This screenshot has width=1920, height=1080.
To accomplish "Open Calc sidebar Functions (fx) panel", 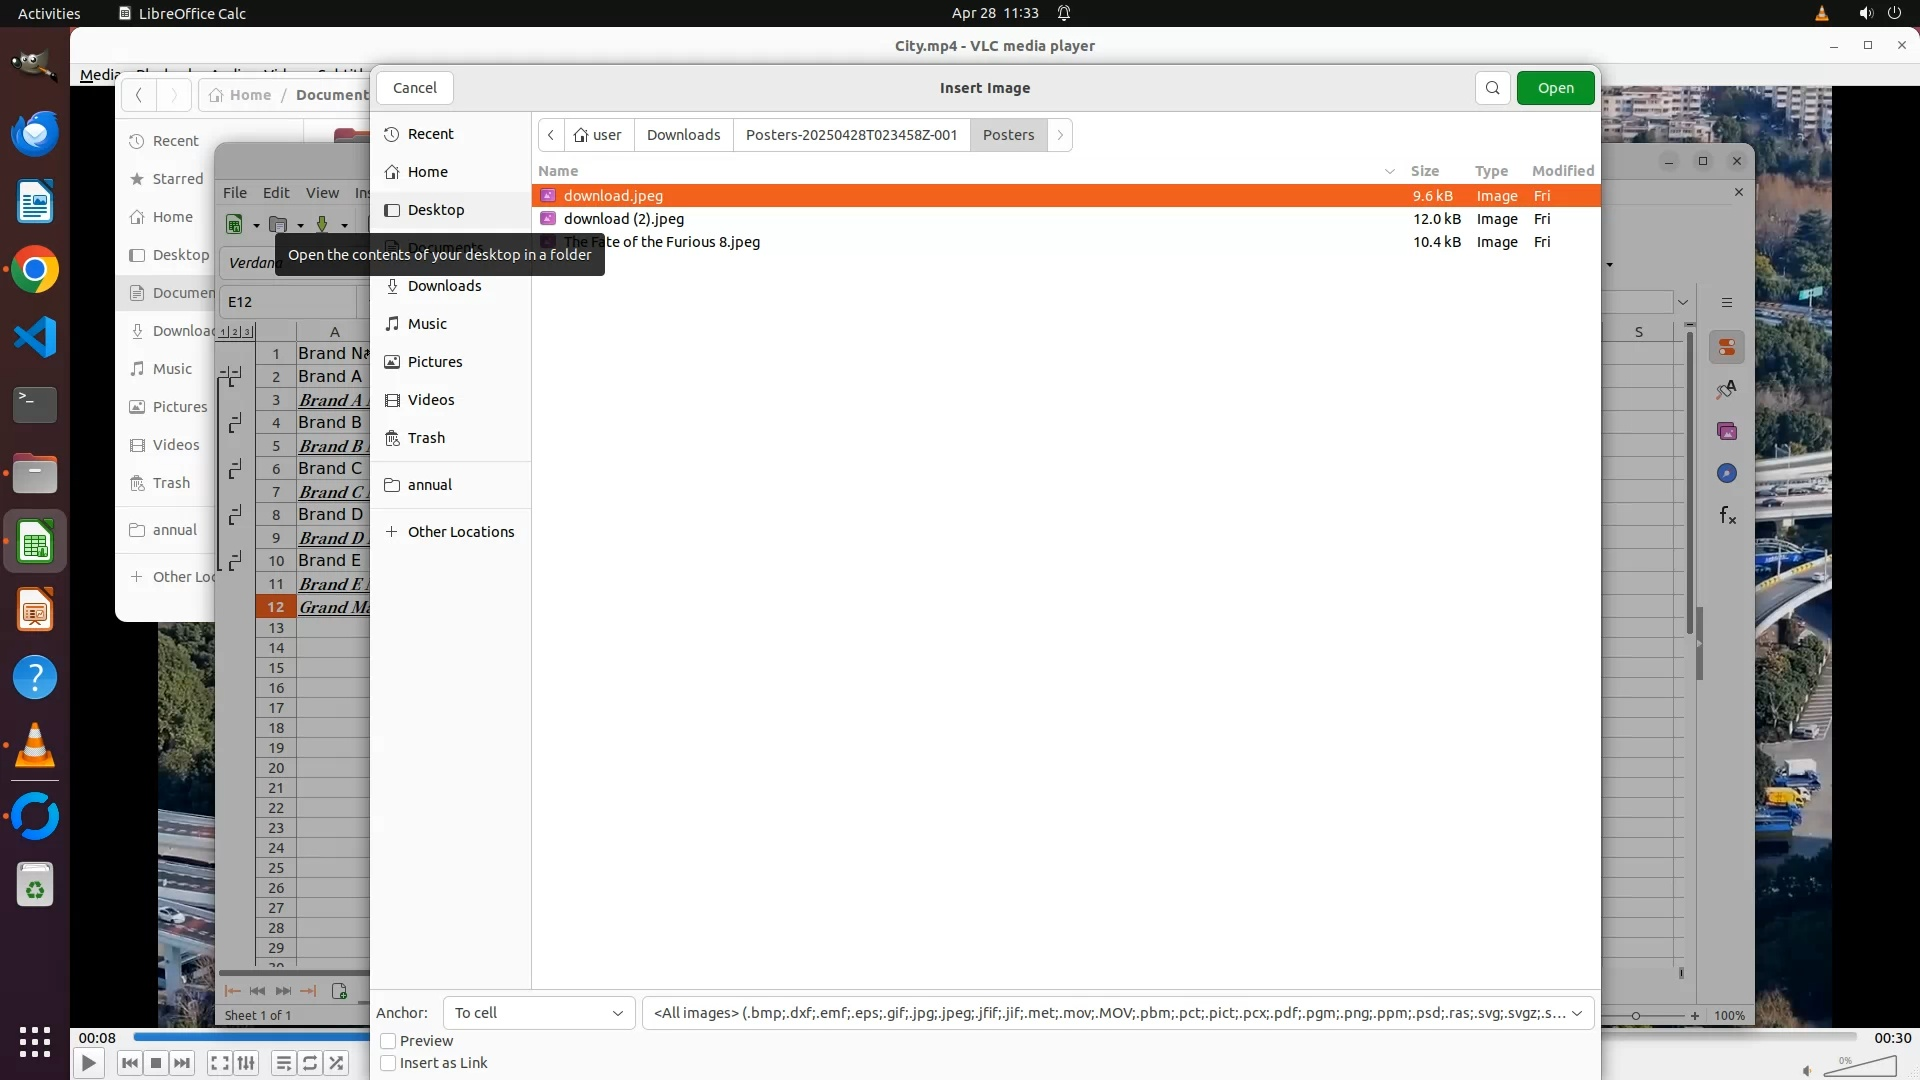I will click(1727, 516).
